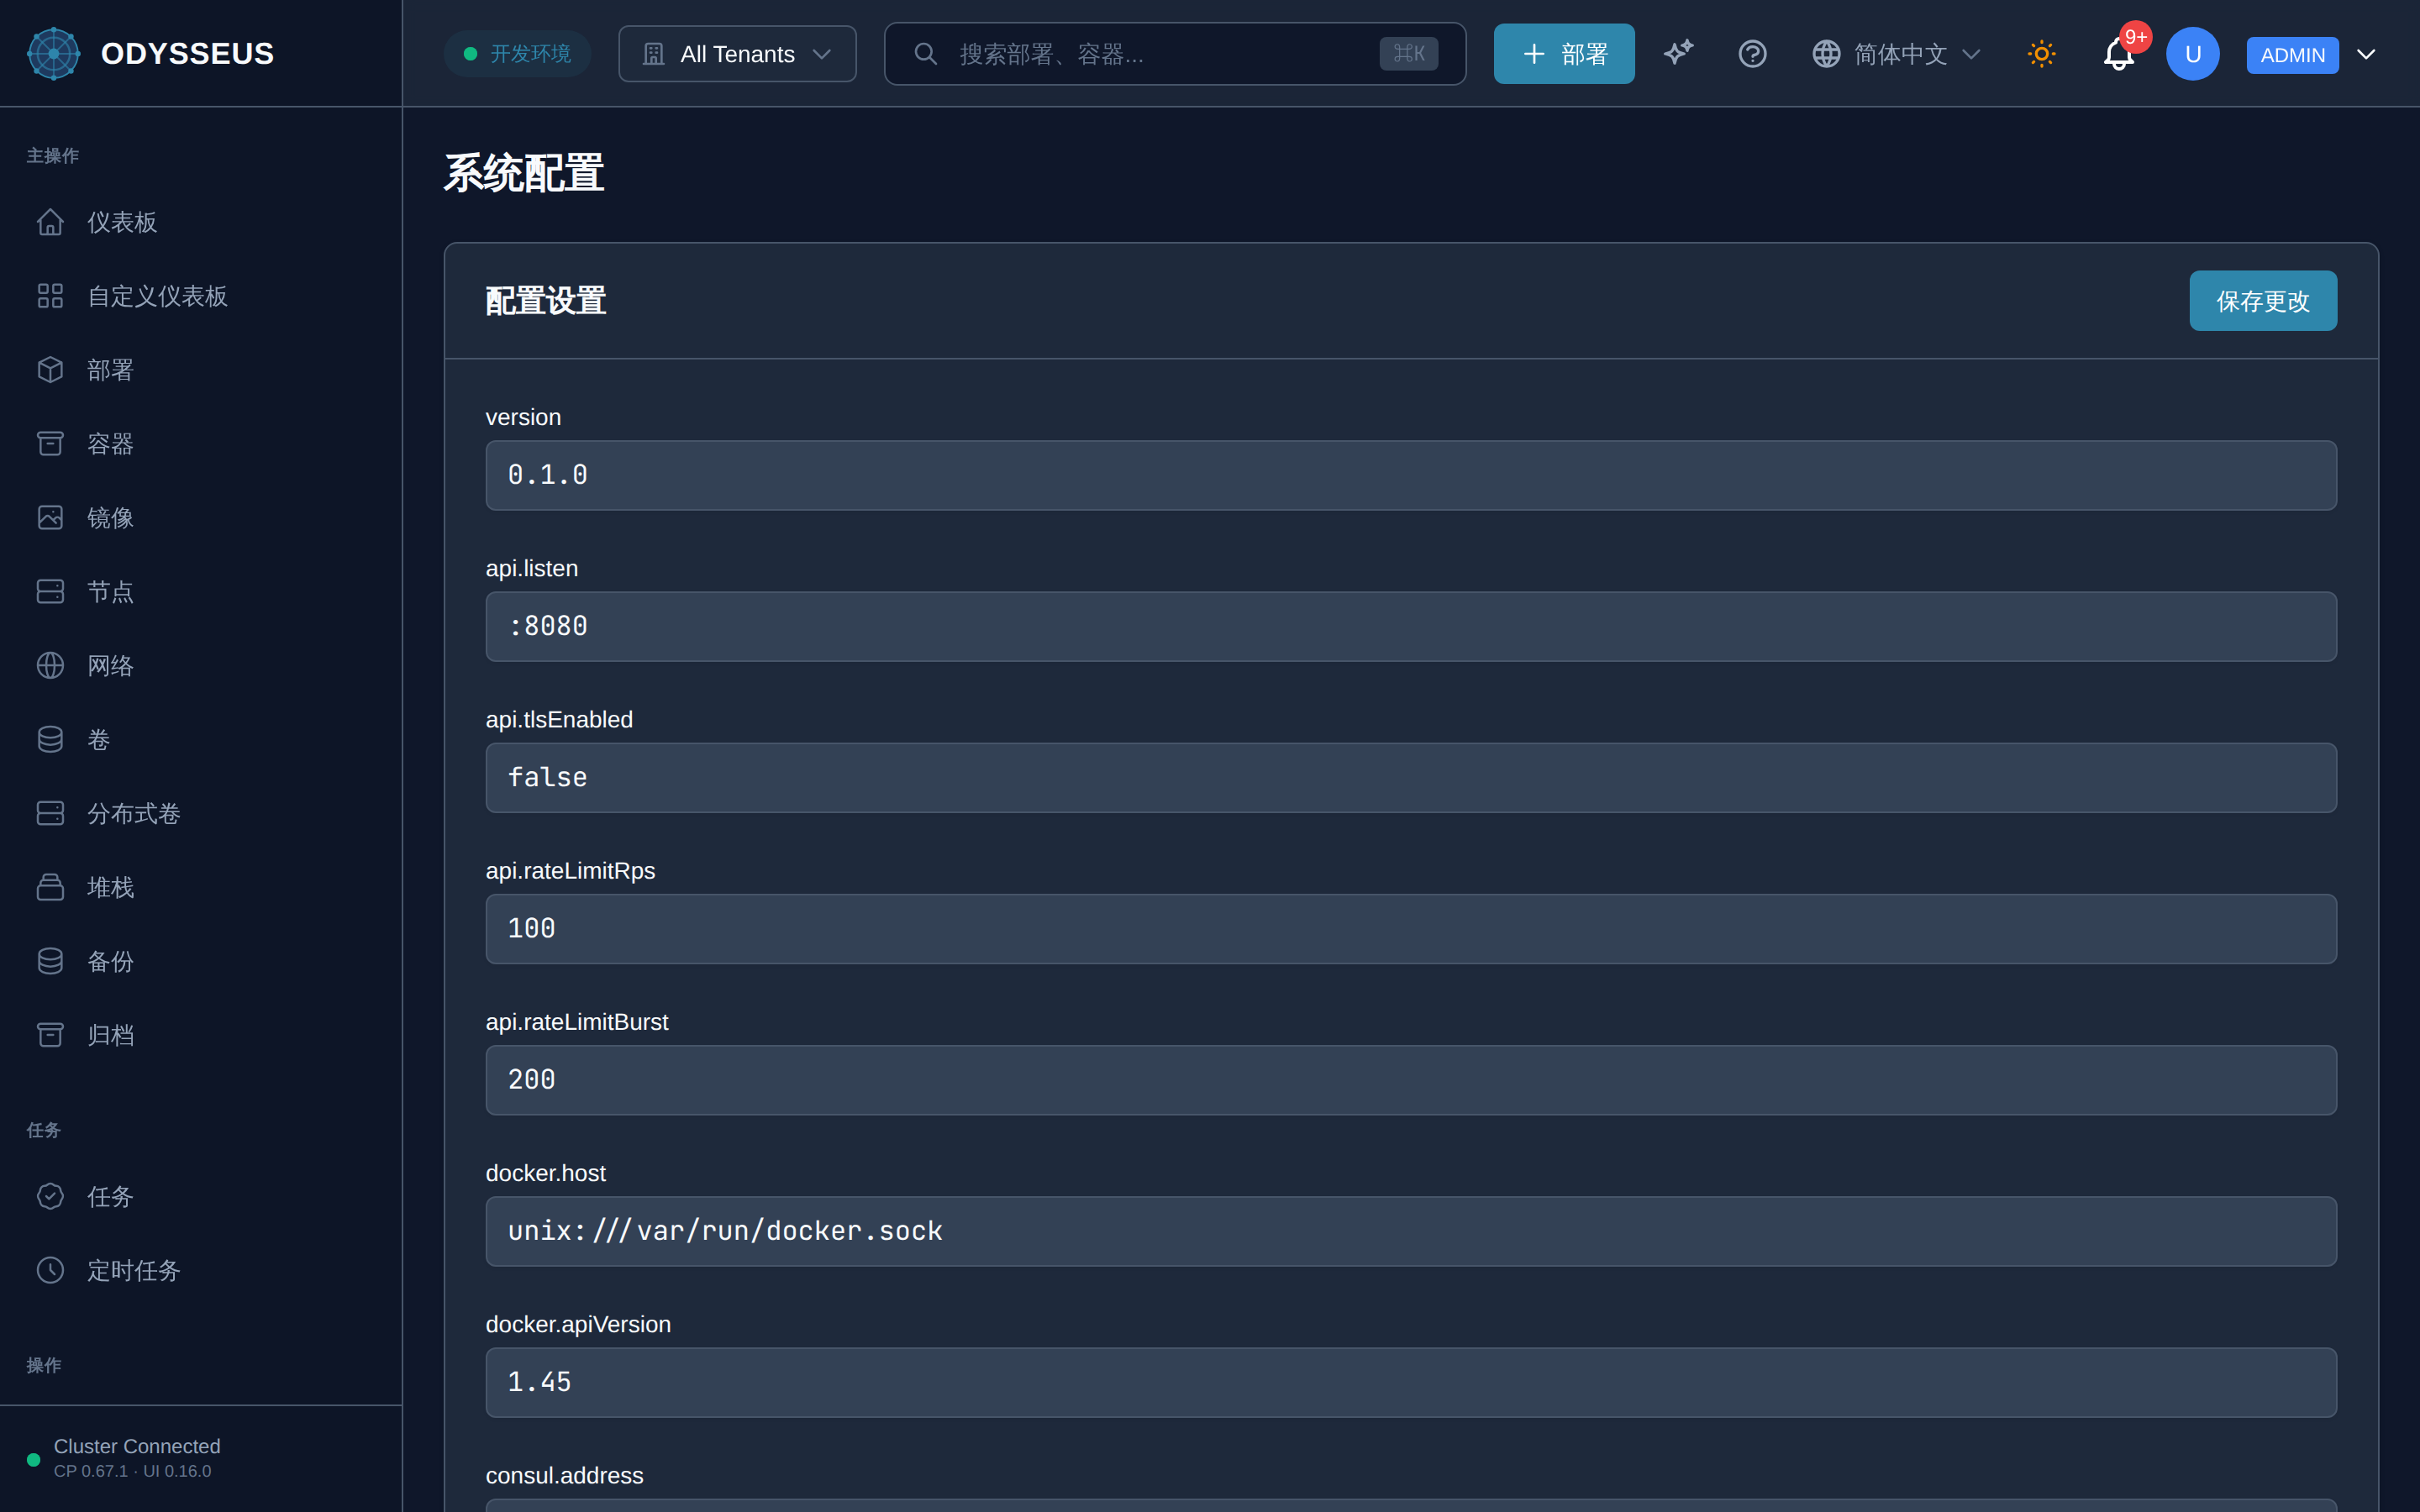
Task: Click the Odysseus logo
Action: pyautogui.click(x=53, y=53)
